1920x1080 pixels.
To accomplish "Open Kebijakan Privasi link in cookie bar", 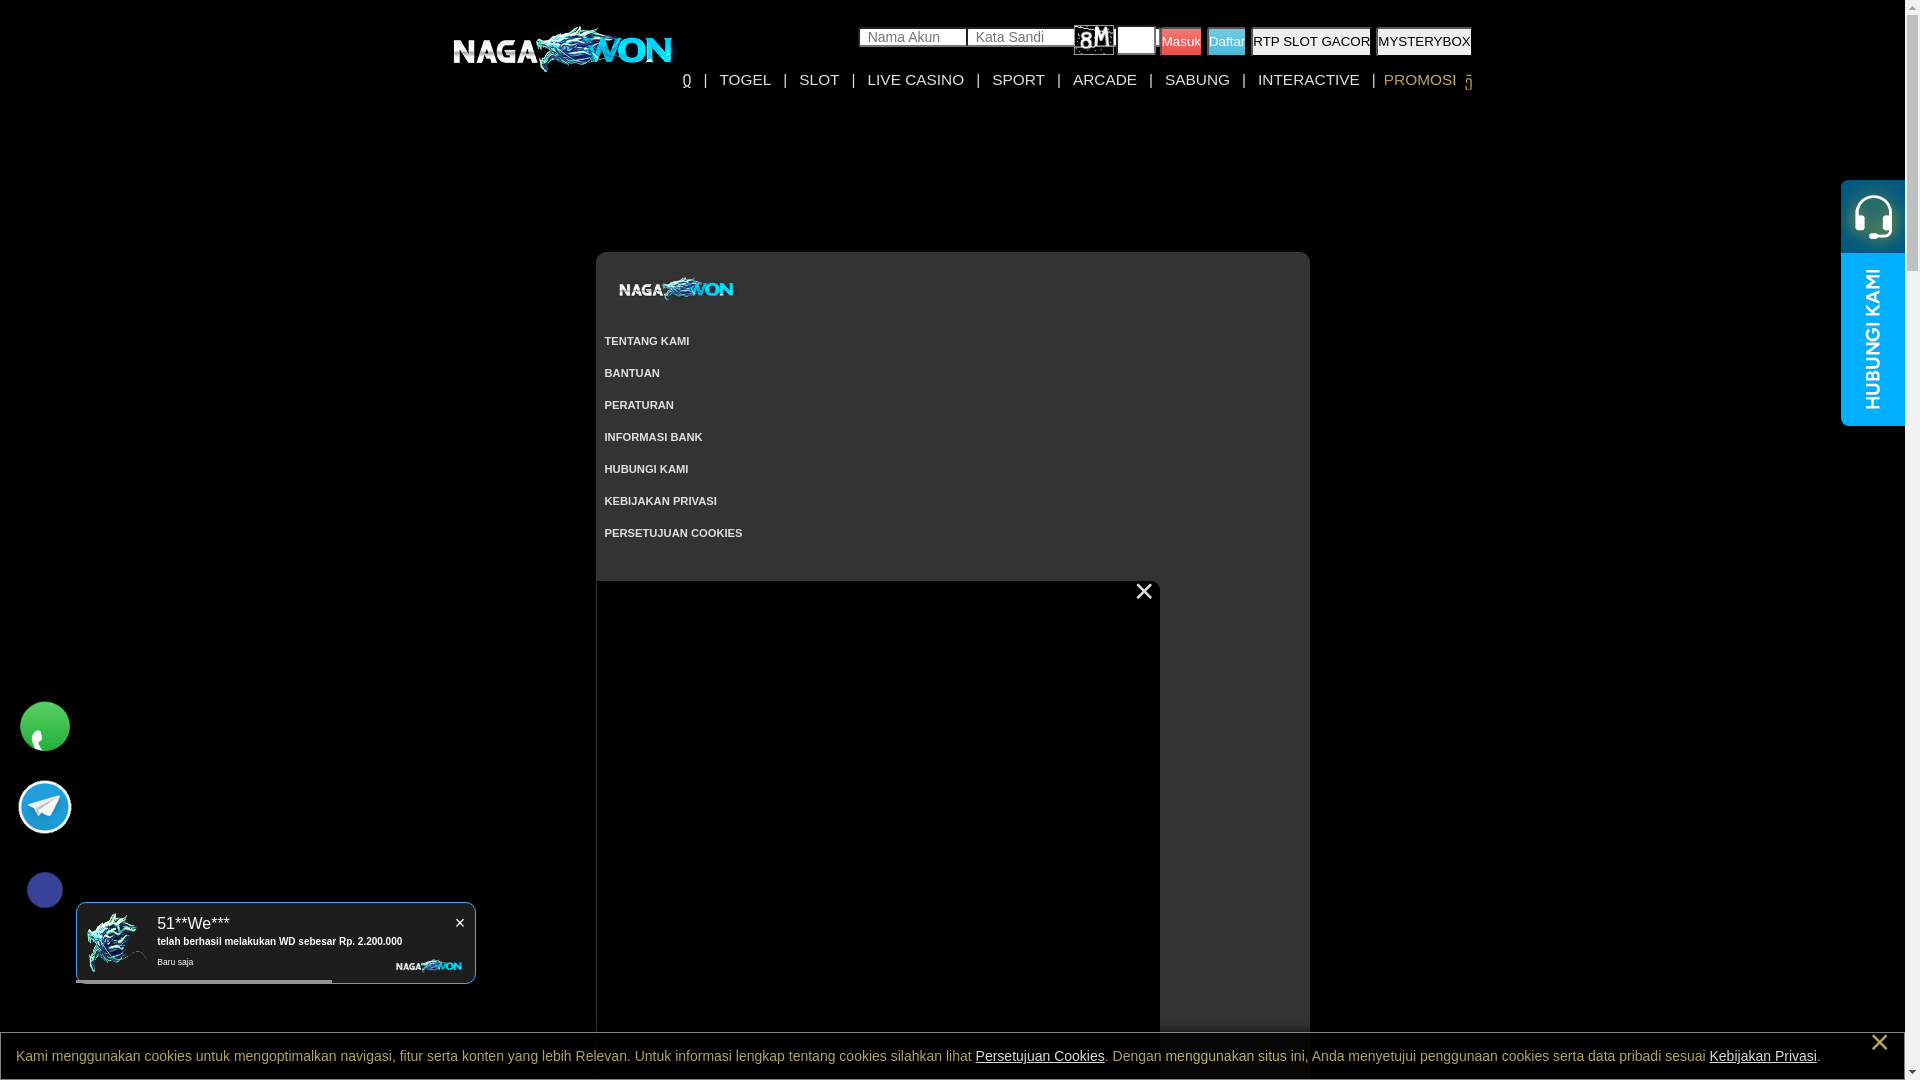I will (x=1763, y=1056).
